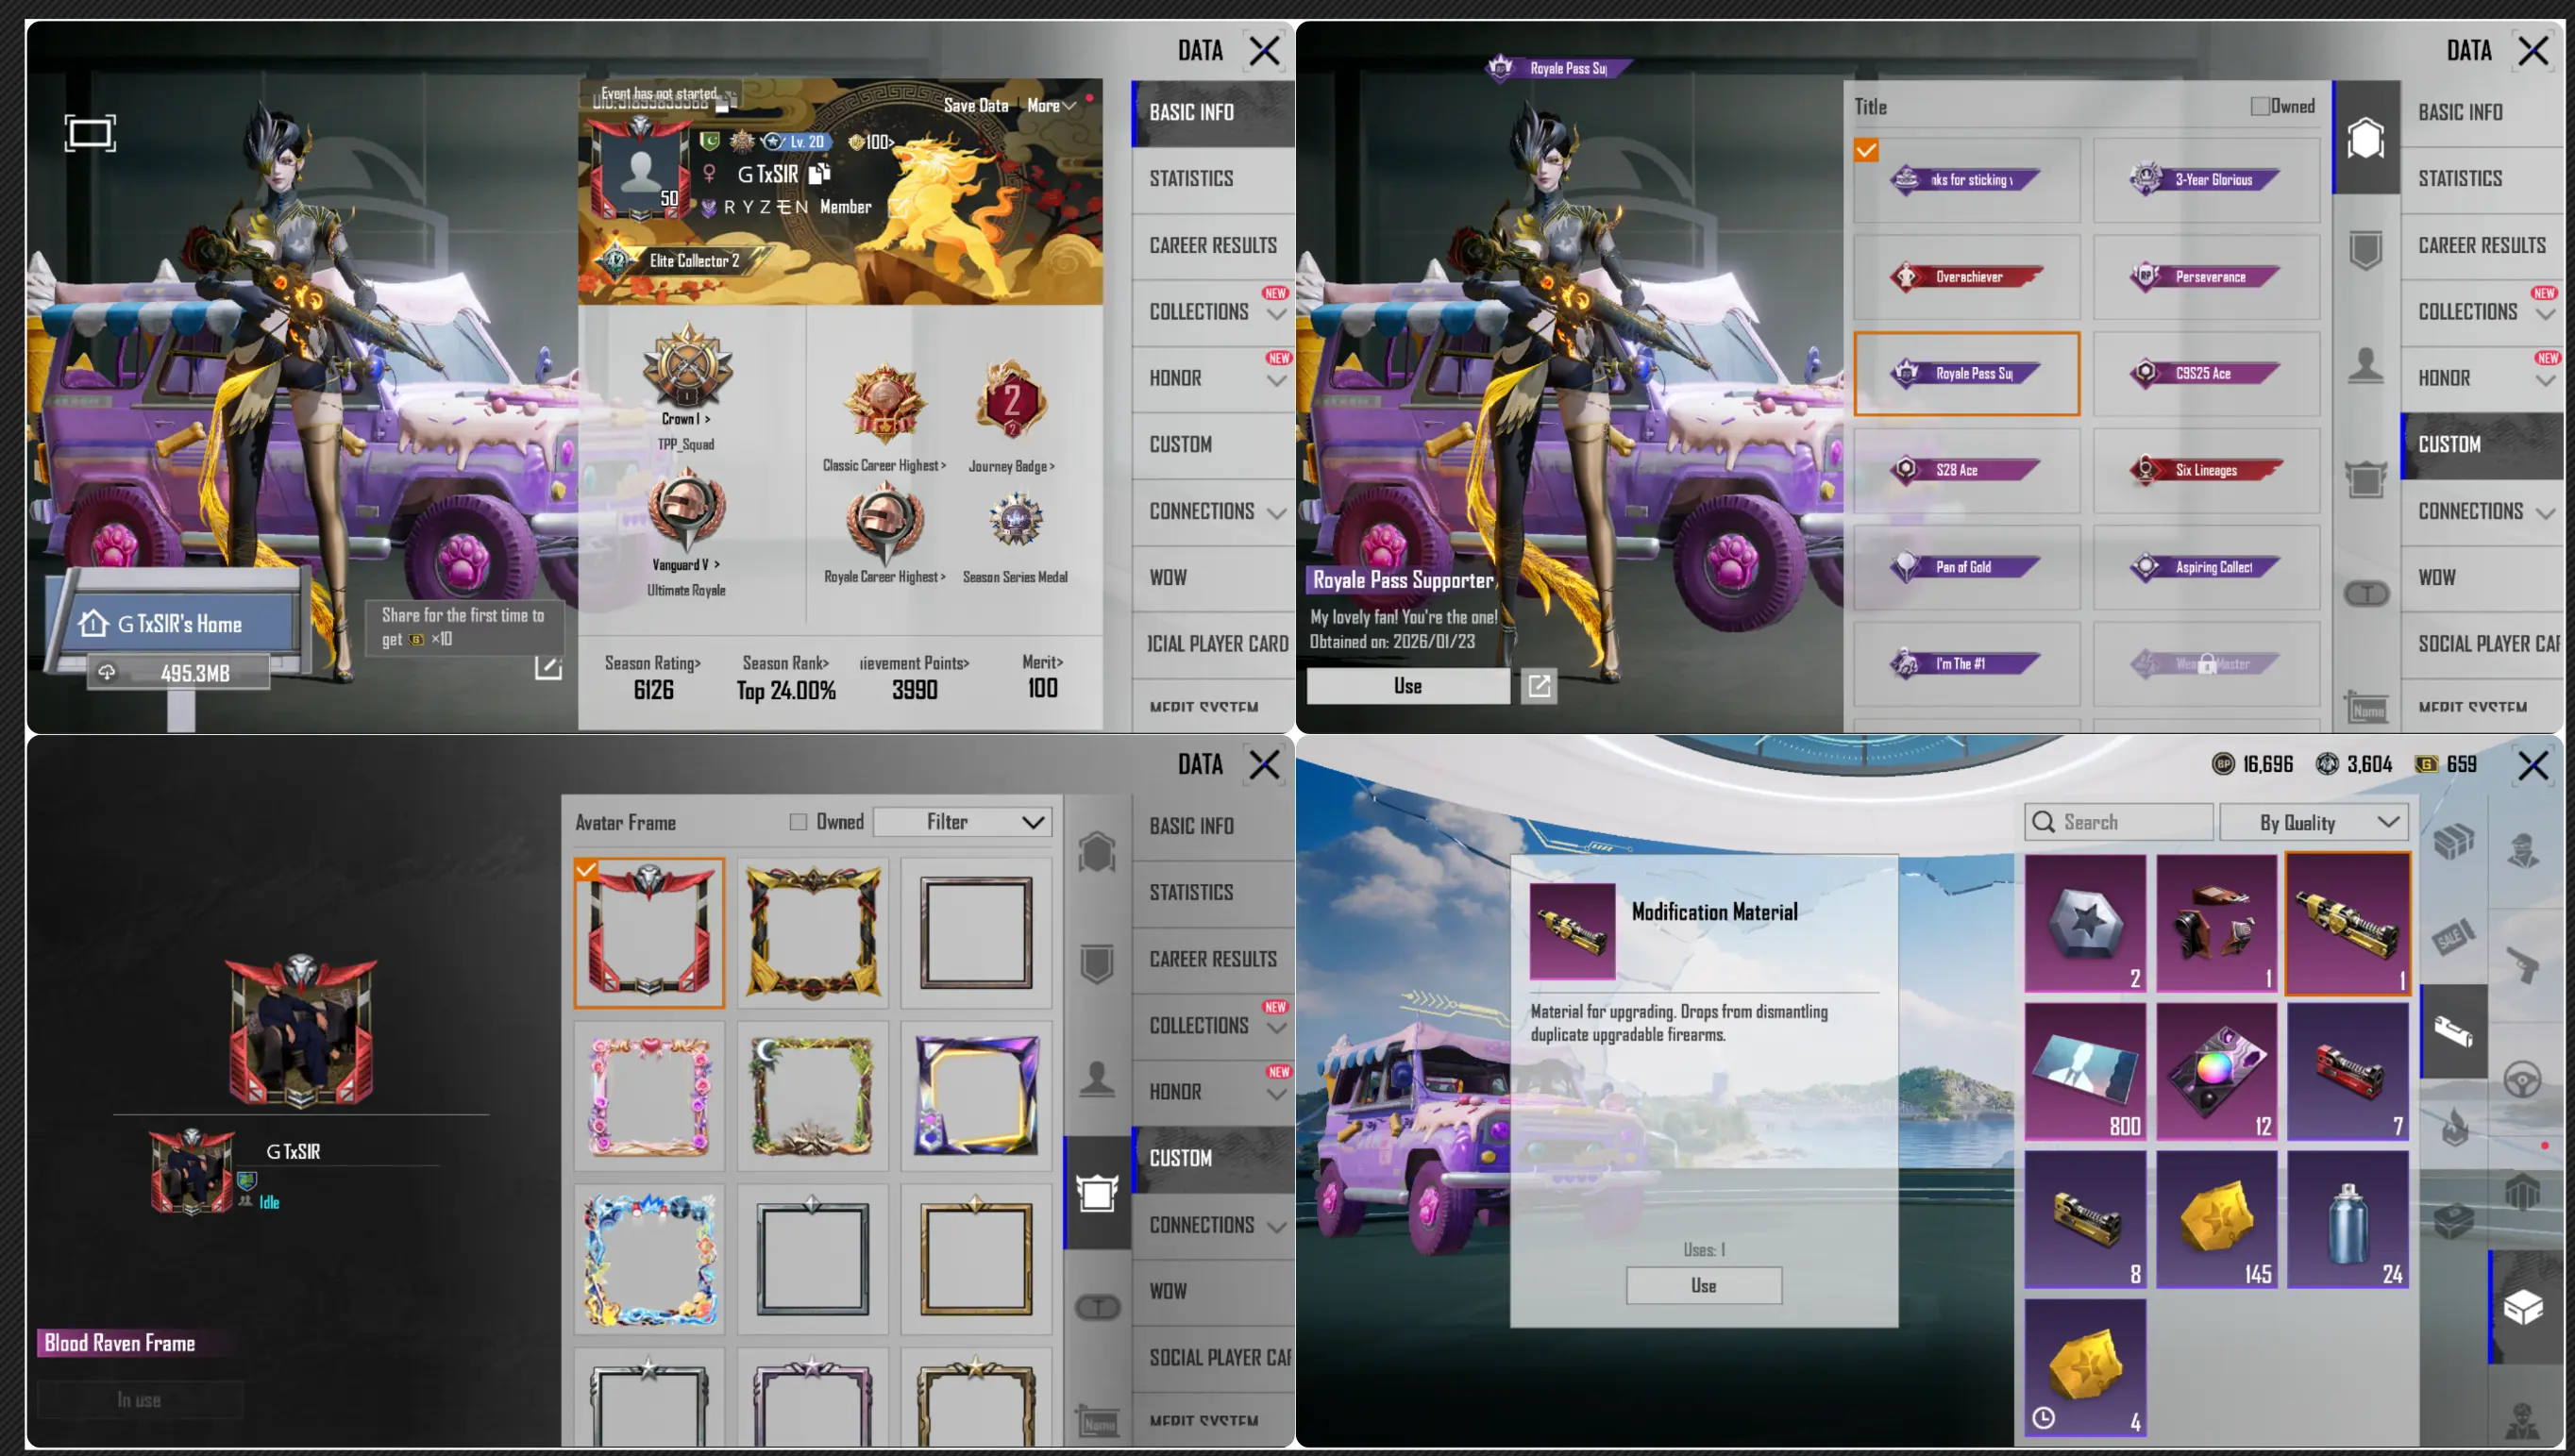The image size is (2575, 1456).
Task: Open the hexagon title icon in the Custom sidebar
Action: coord(2365,138)
